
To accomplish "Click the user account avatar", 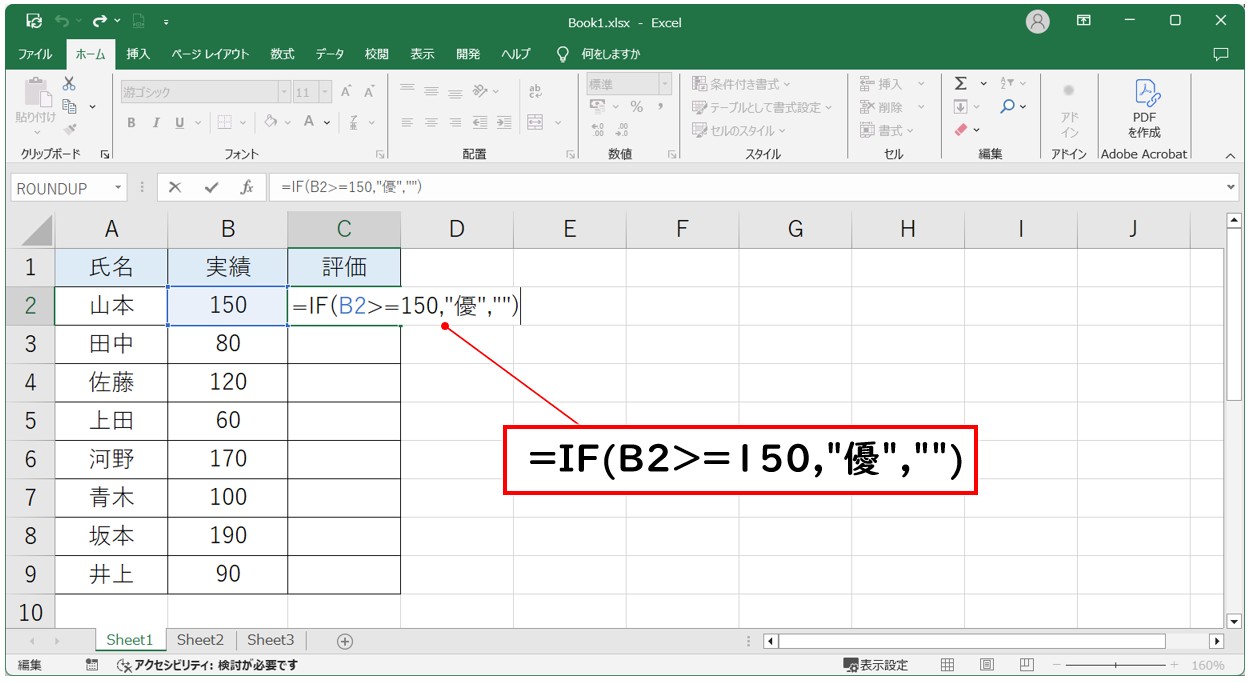I will tap(1038, 21).
